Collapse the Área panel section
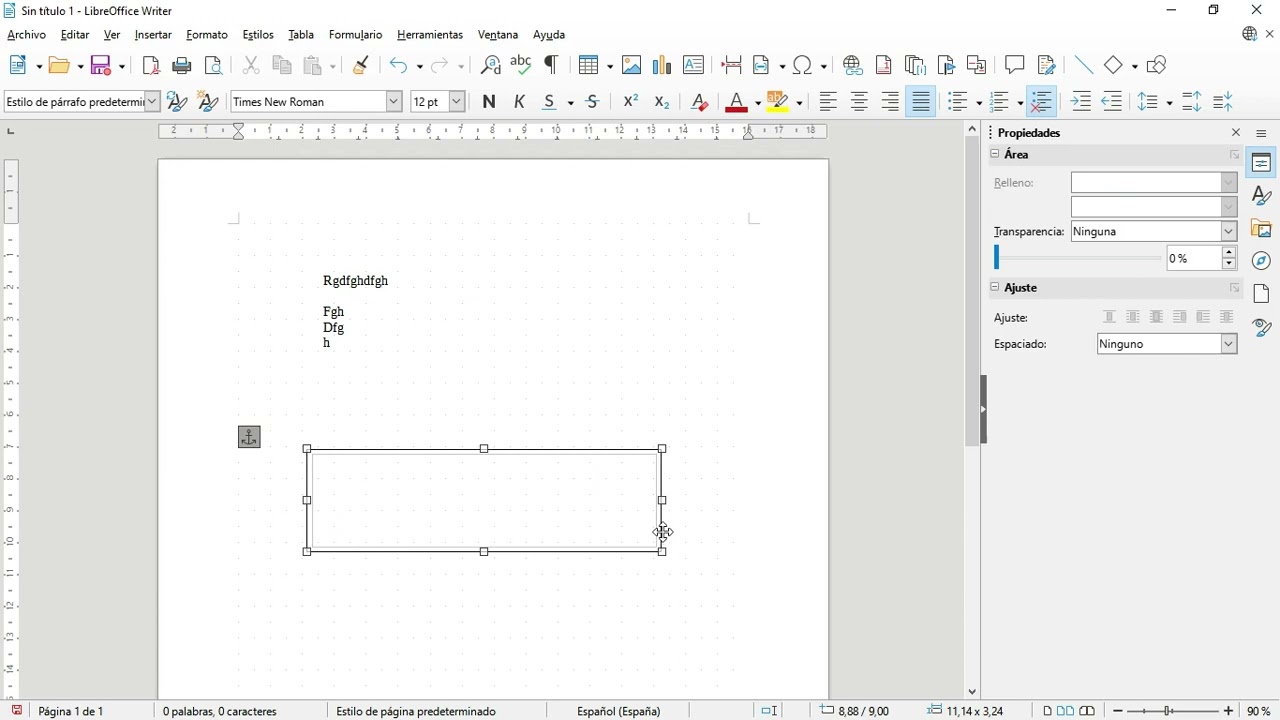This screenshot has width=1280, height=720. click(x=995, y=154)
